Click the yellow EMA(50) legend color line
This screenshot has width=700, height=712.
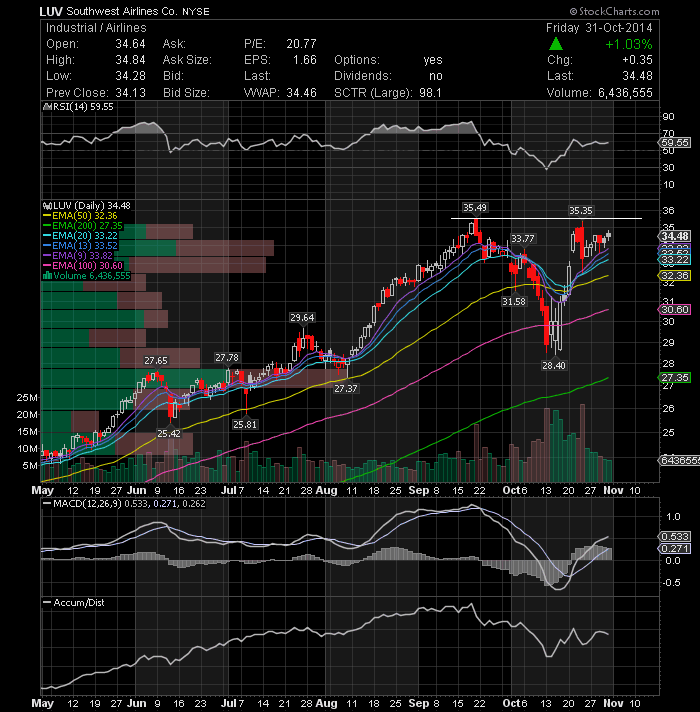[47, 216]
